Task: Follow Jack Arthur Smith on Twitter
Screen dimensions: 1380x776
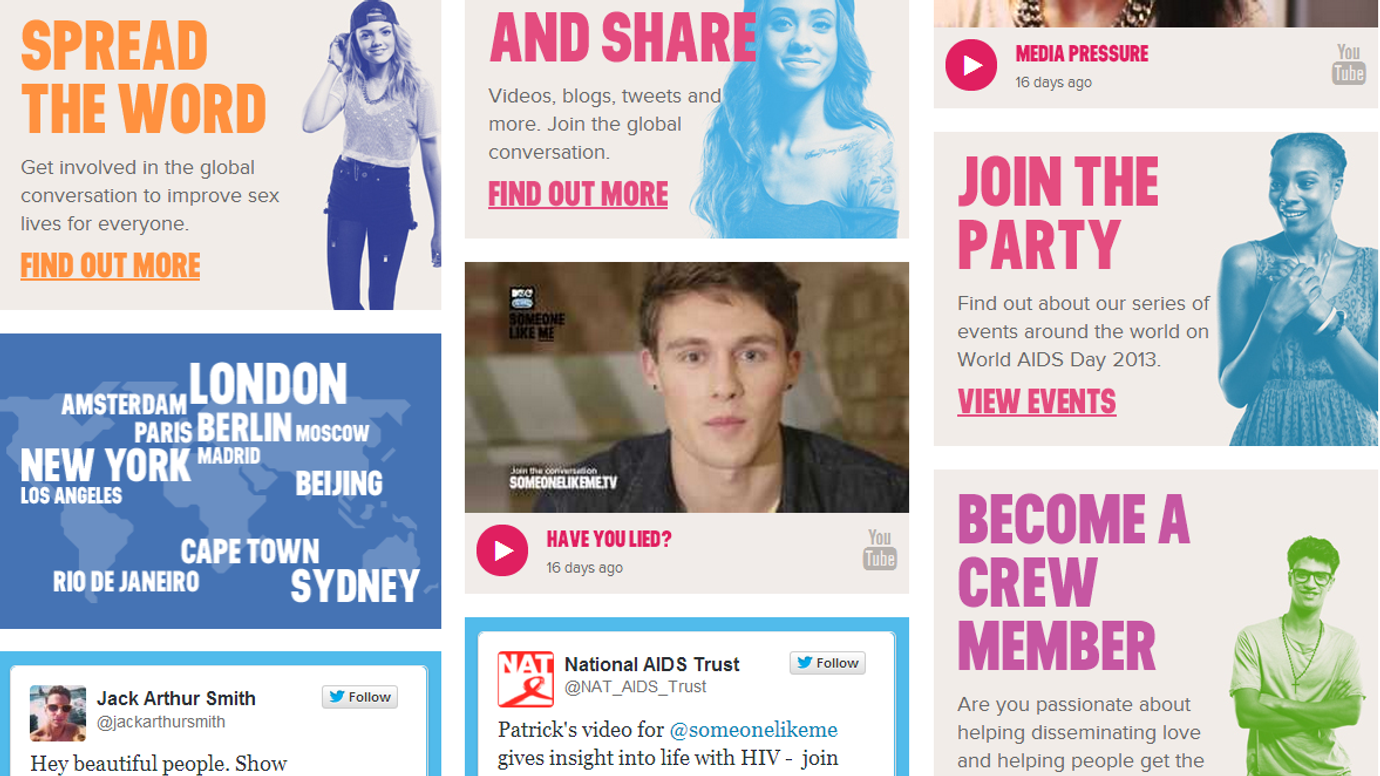Action: [x=360, y=697]
